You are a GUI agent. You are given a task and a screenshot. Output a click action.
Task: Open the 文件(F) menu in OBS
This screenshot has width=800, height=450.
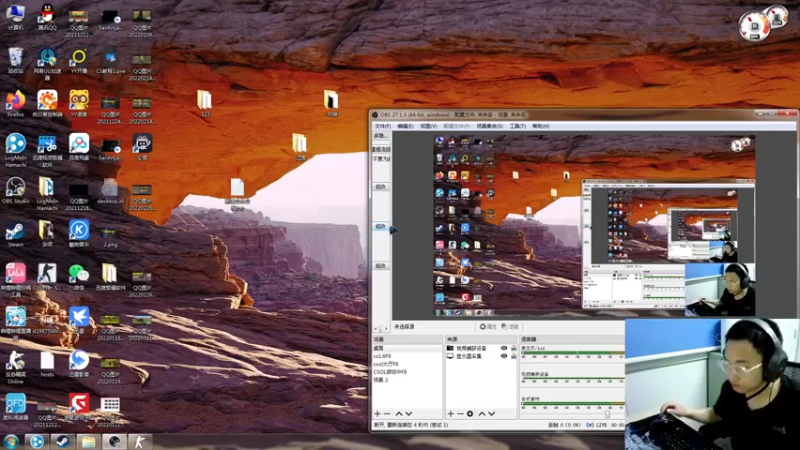(x=383, y=126)
